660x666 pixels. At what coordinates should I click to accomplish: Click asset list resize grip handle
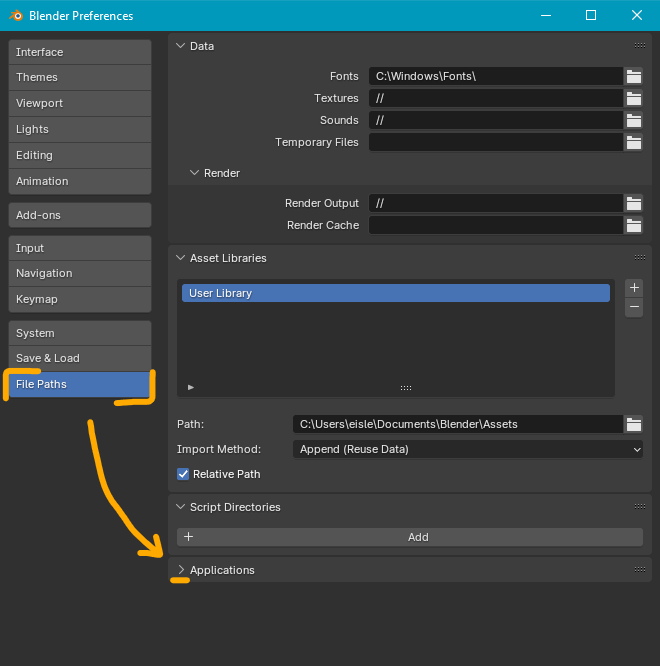point(406,388)
